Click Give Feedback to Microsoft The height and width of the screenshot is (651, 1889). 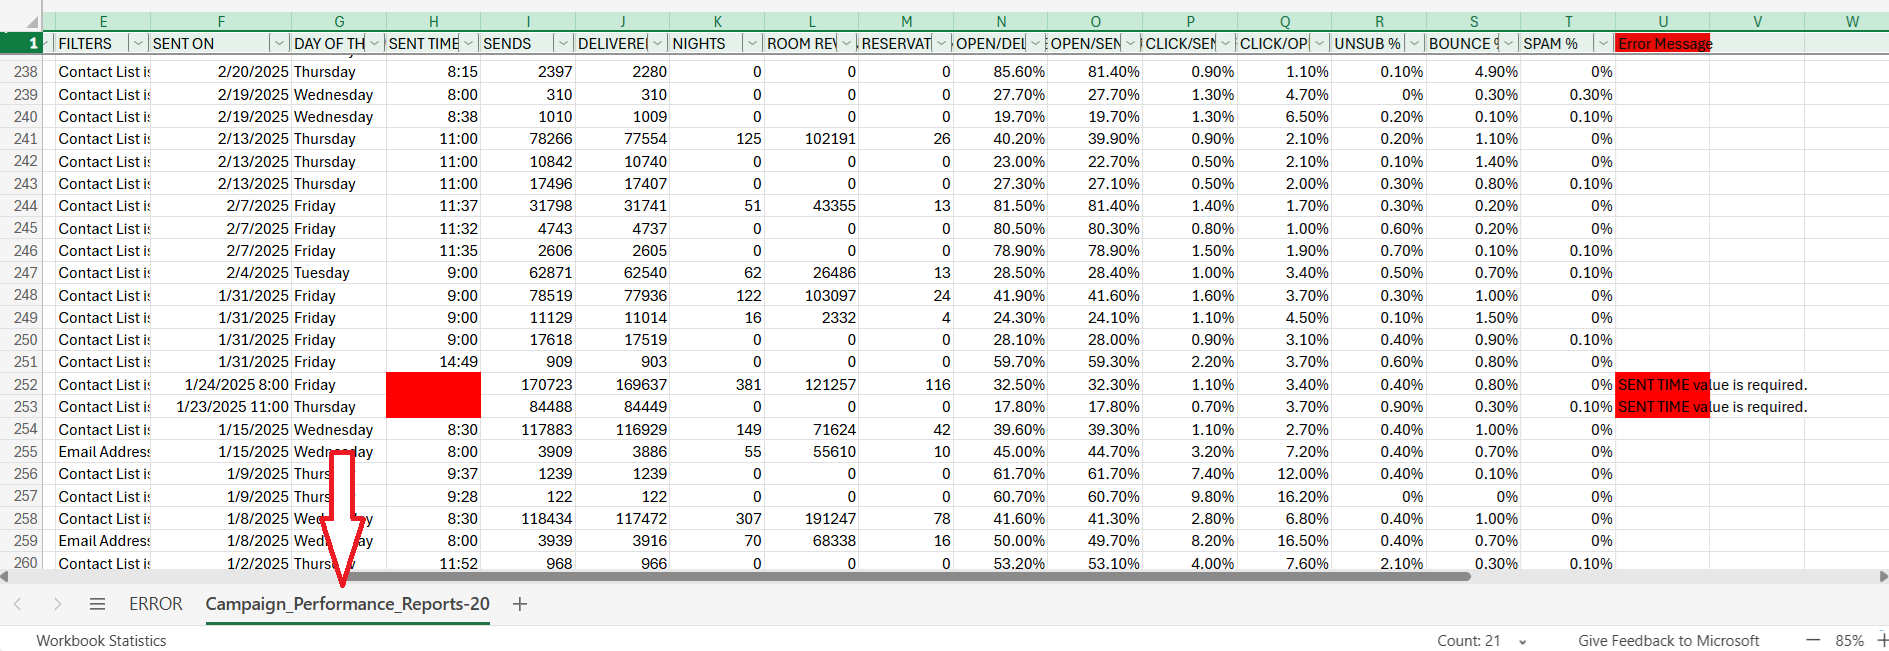pos(1668,641)
